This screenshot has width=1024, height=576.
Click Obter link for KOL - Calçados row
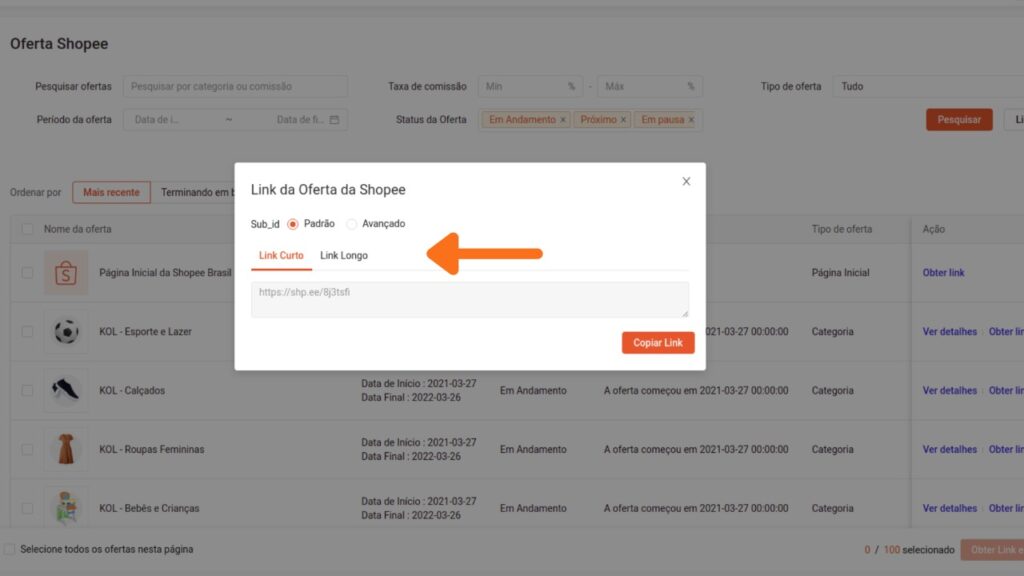[x=1006, y=391]
